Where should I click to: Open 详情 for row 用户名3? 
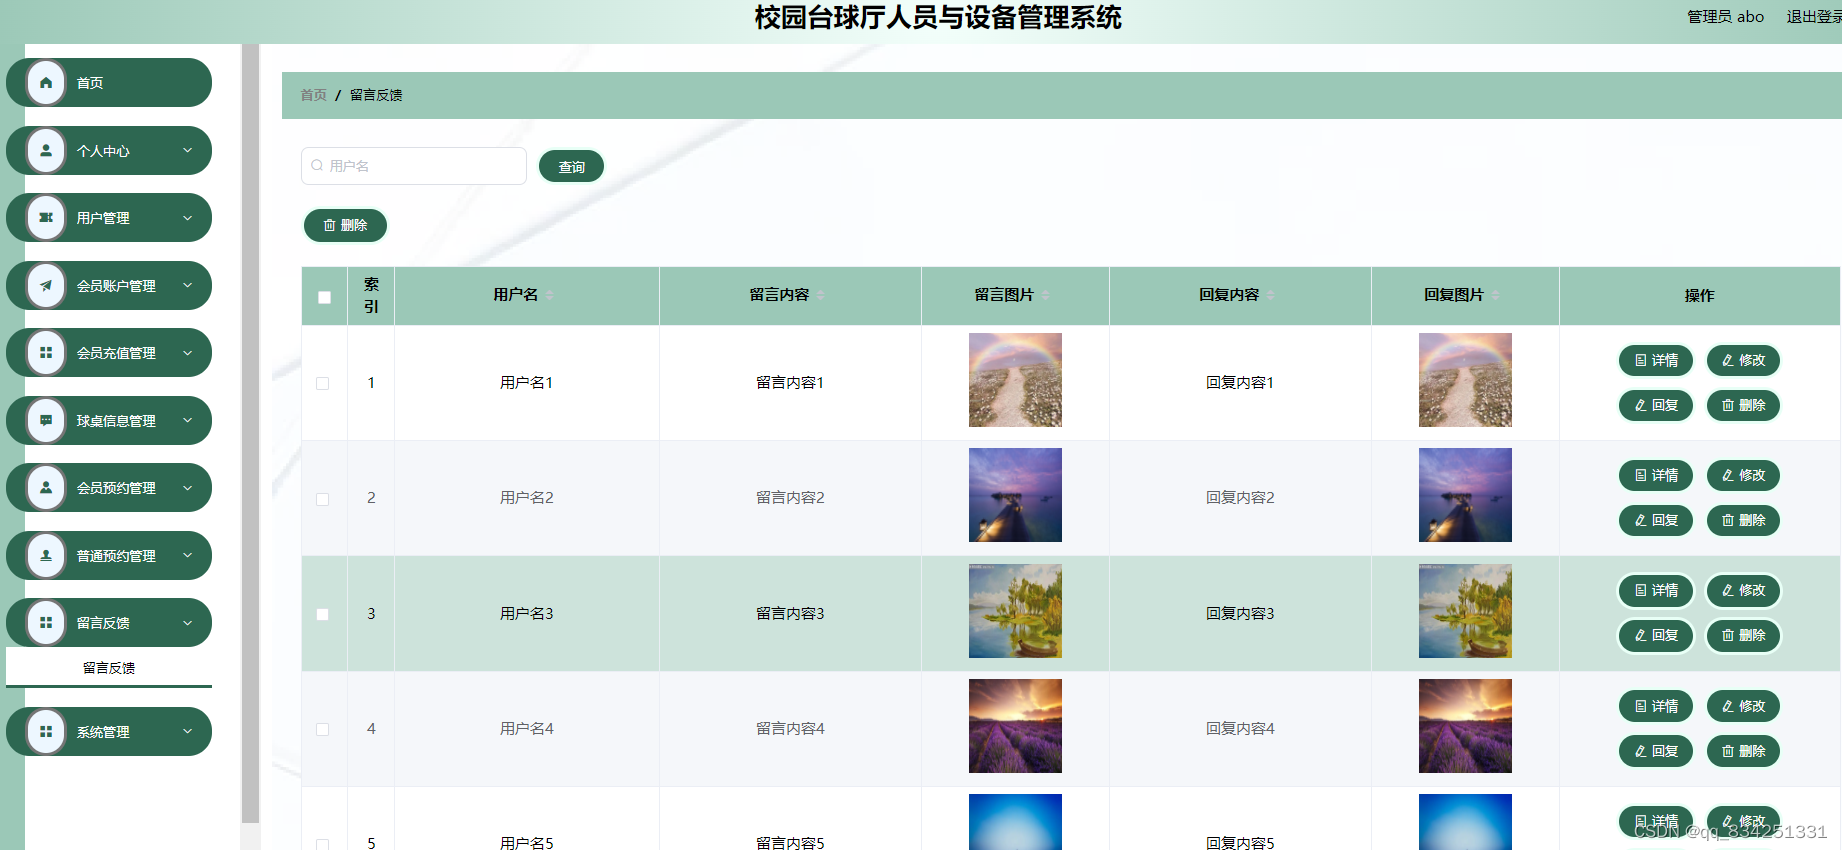(1656, 590)
